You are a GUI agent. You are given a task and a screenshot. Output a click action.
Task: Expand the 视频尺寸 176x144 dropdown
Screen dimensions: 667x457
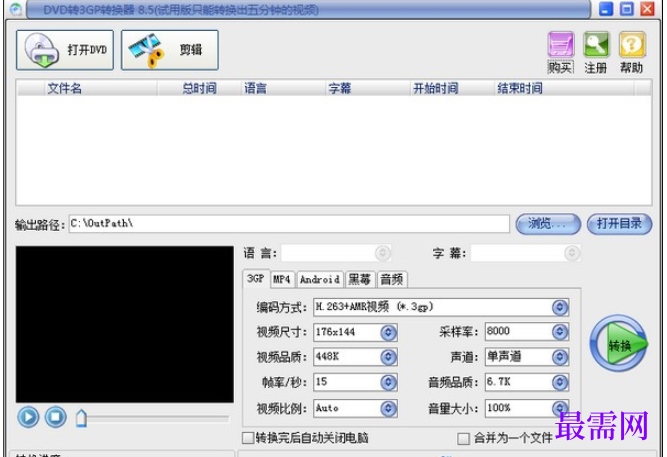tap(388, 332)
